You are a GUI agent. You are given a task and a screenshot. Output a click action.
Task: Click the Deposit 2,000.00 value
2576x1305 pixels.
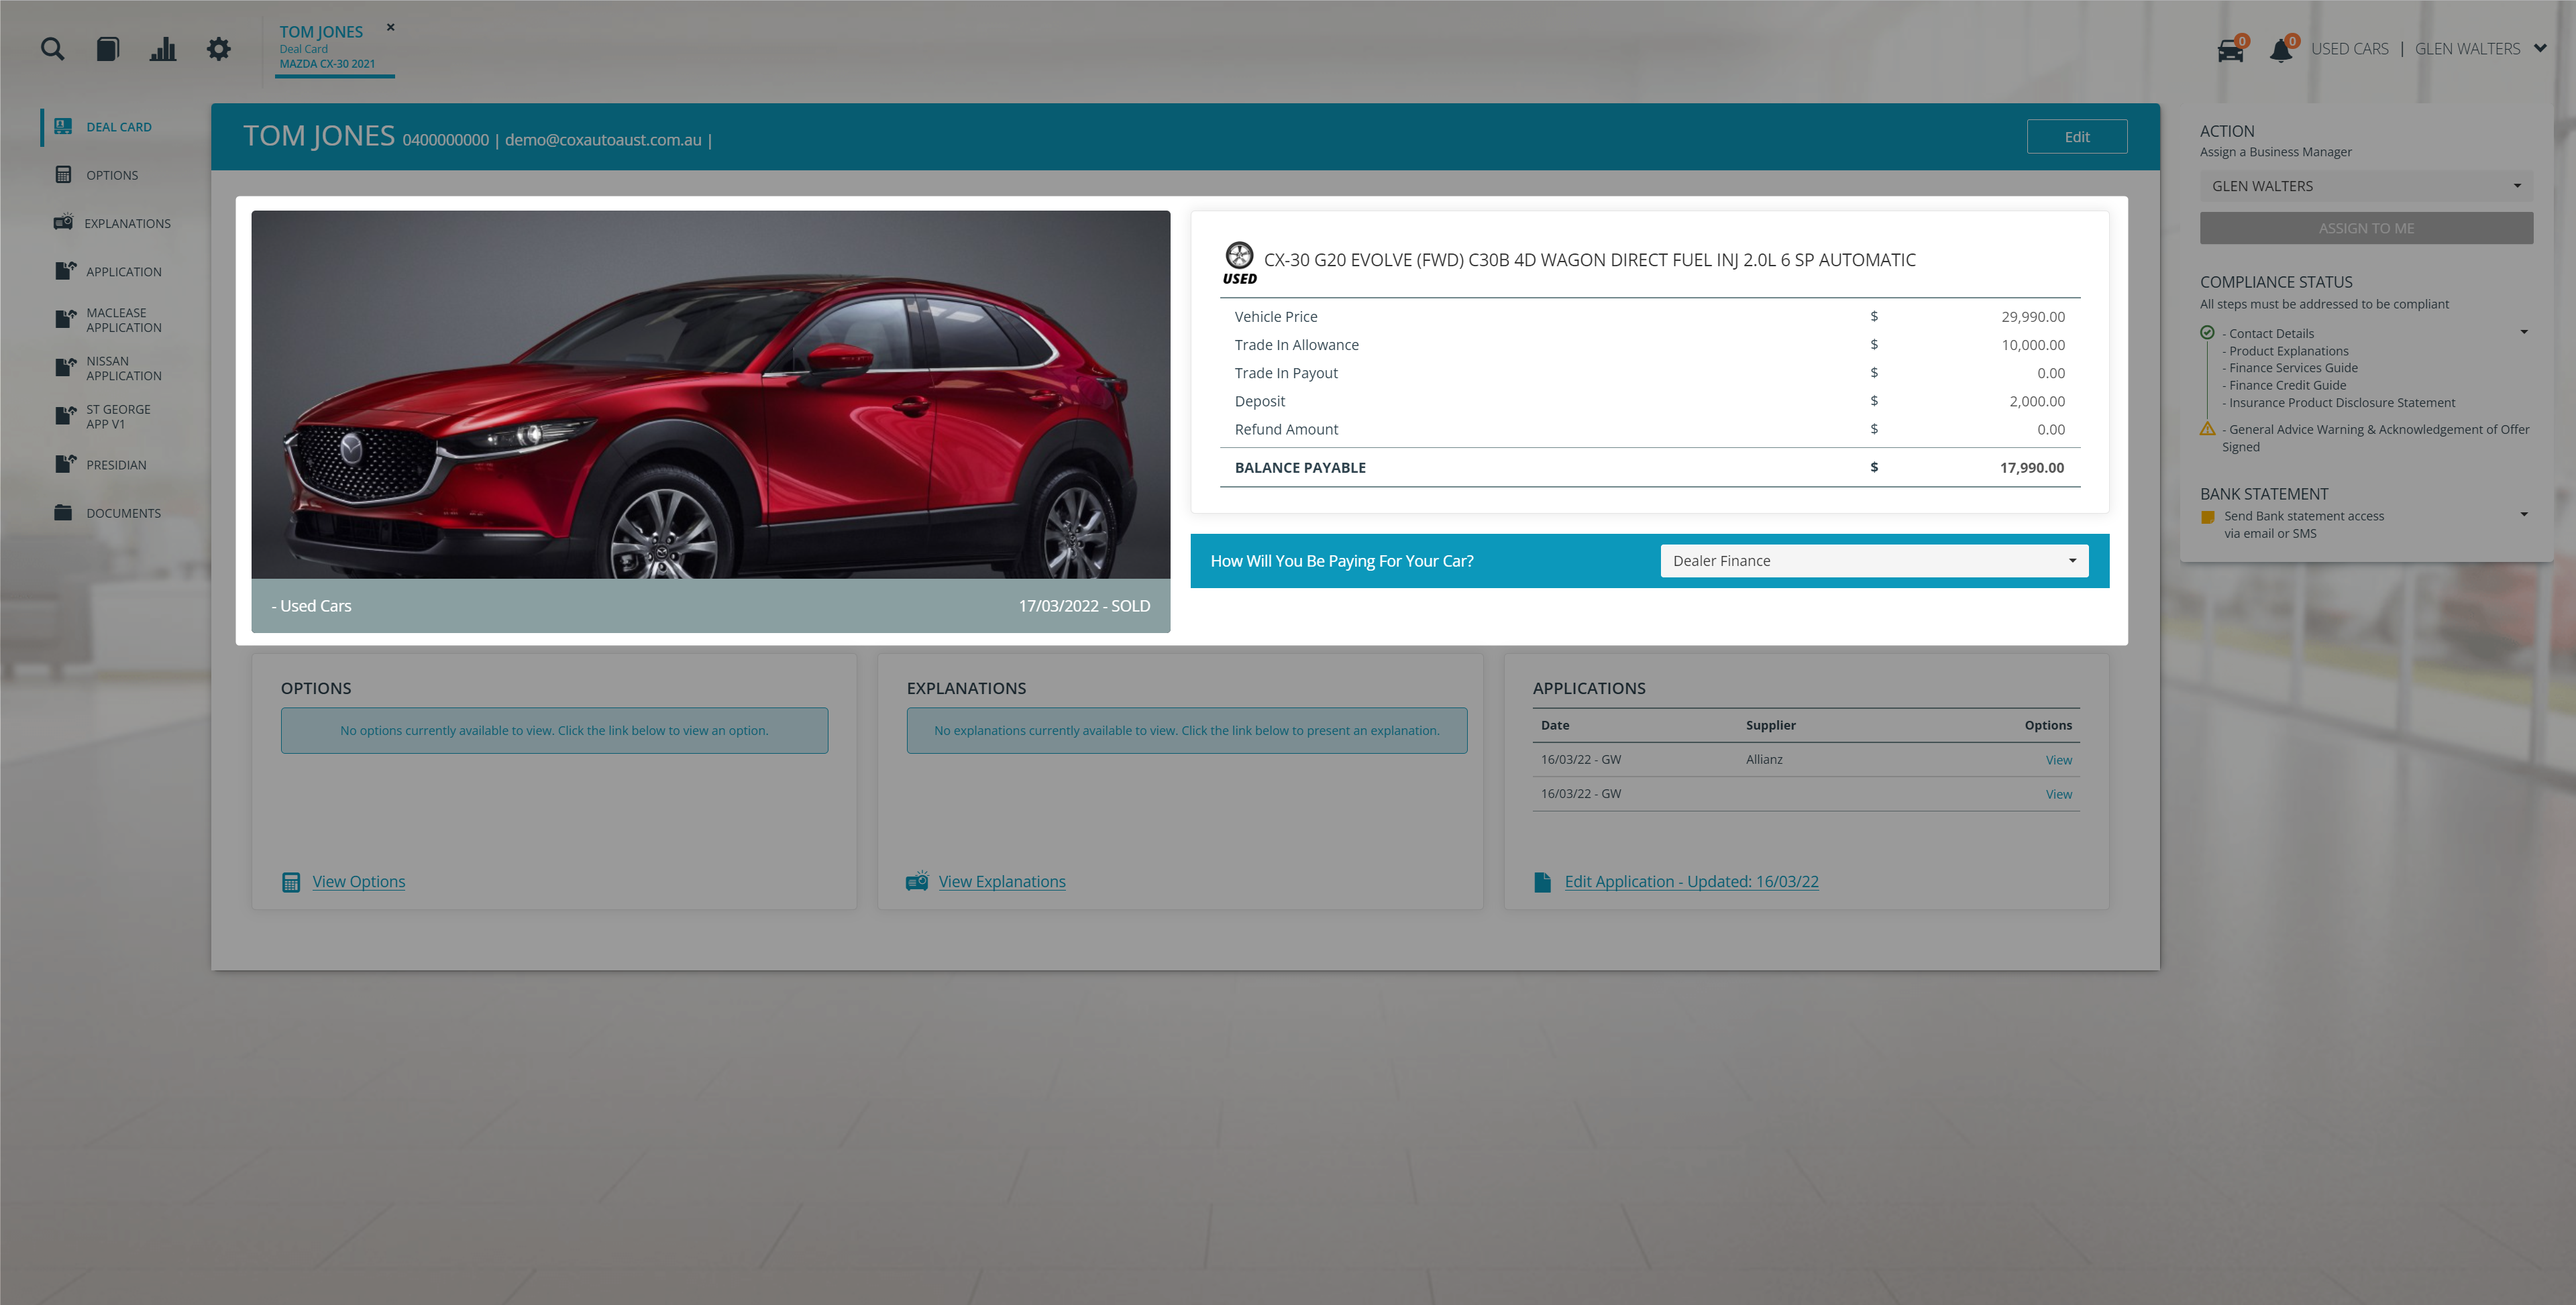coord(2036,401)
